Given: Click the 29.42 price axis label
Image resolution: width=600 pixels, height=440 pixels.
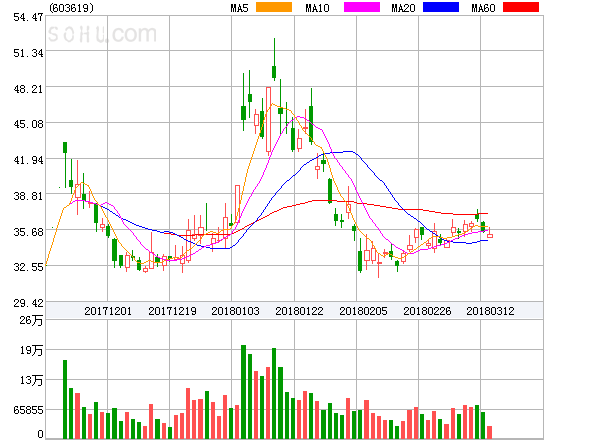Looking at the screenshot, I should click(x=28, y=303).
